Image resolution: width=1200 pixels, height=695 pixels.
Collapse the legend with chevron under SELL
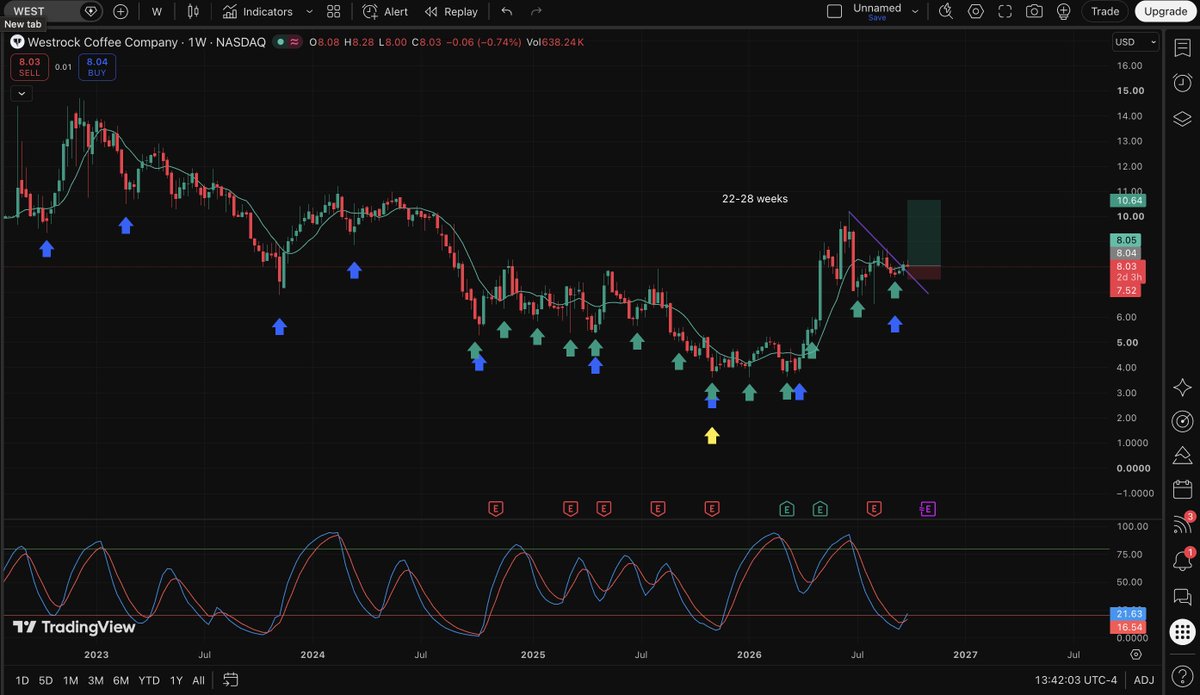click(x=22, y=93)
